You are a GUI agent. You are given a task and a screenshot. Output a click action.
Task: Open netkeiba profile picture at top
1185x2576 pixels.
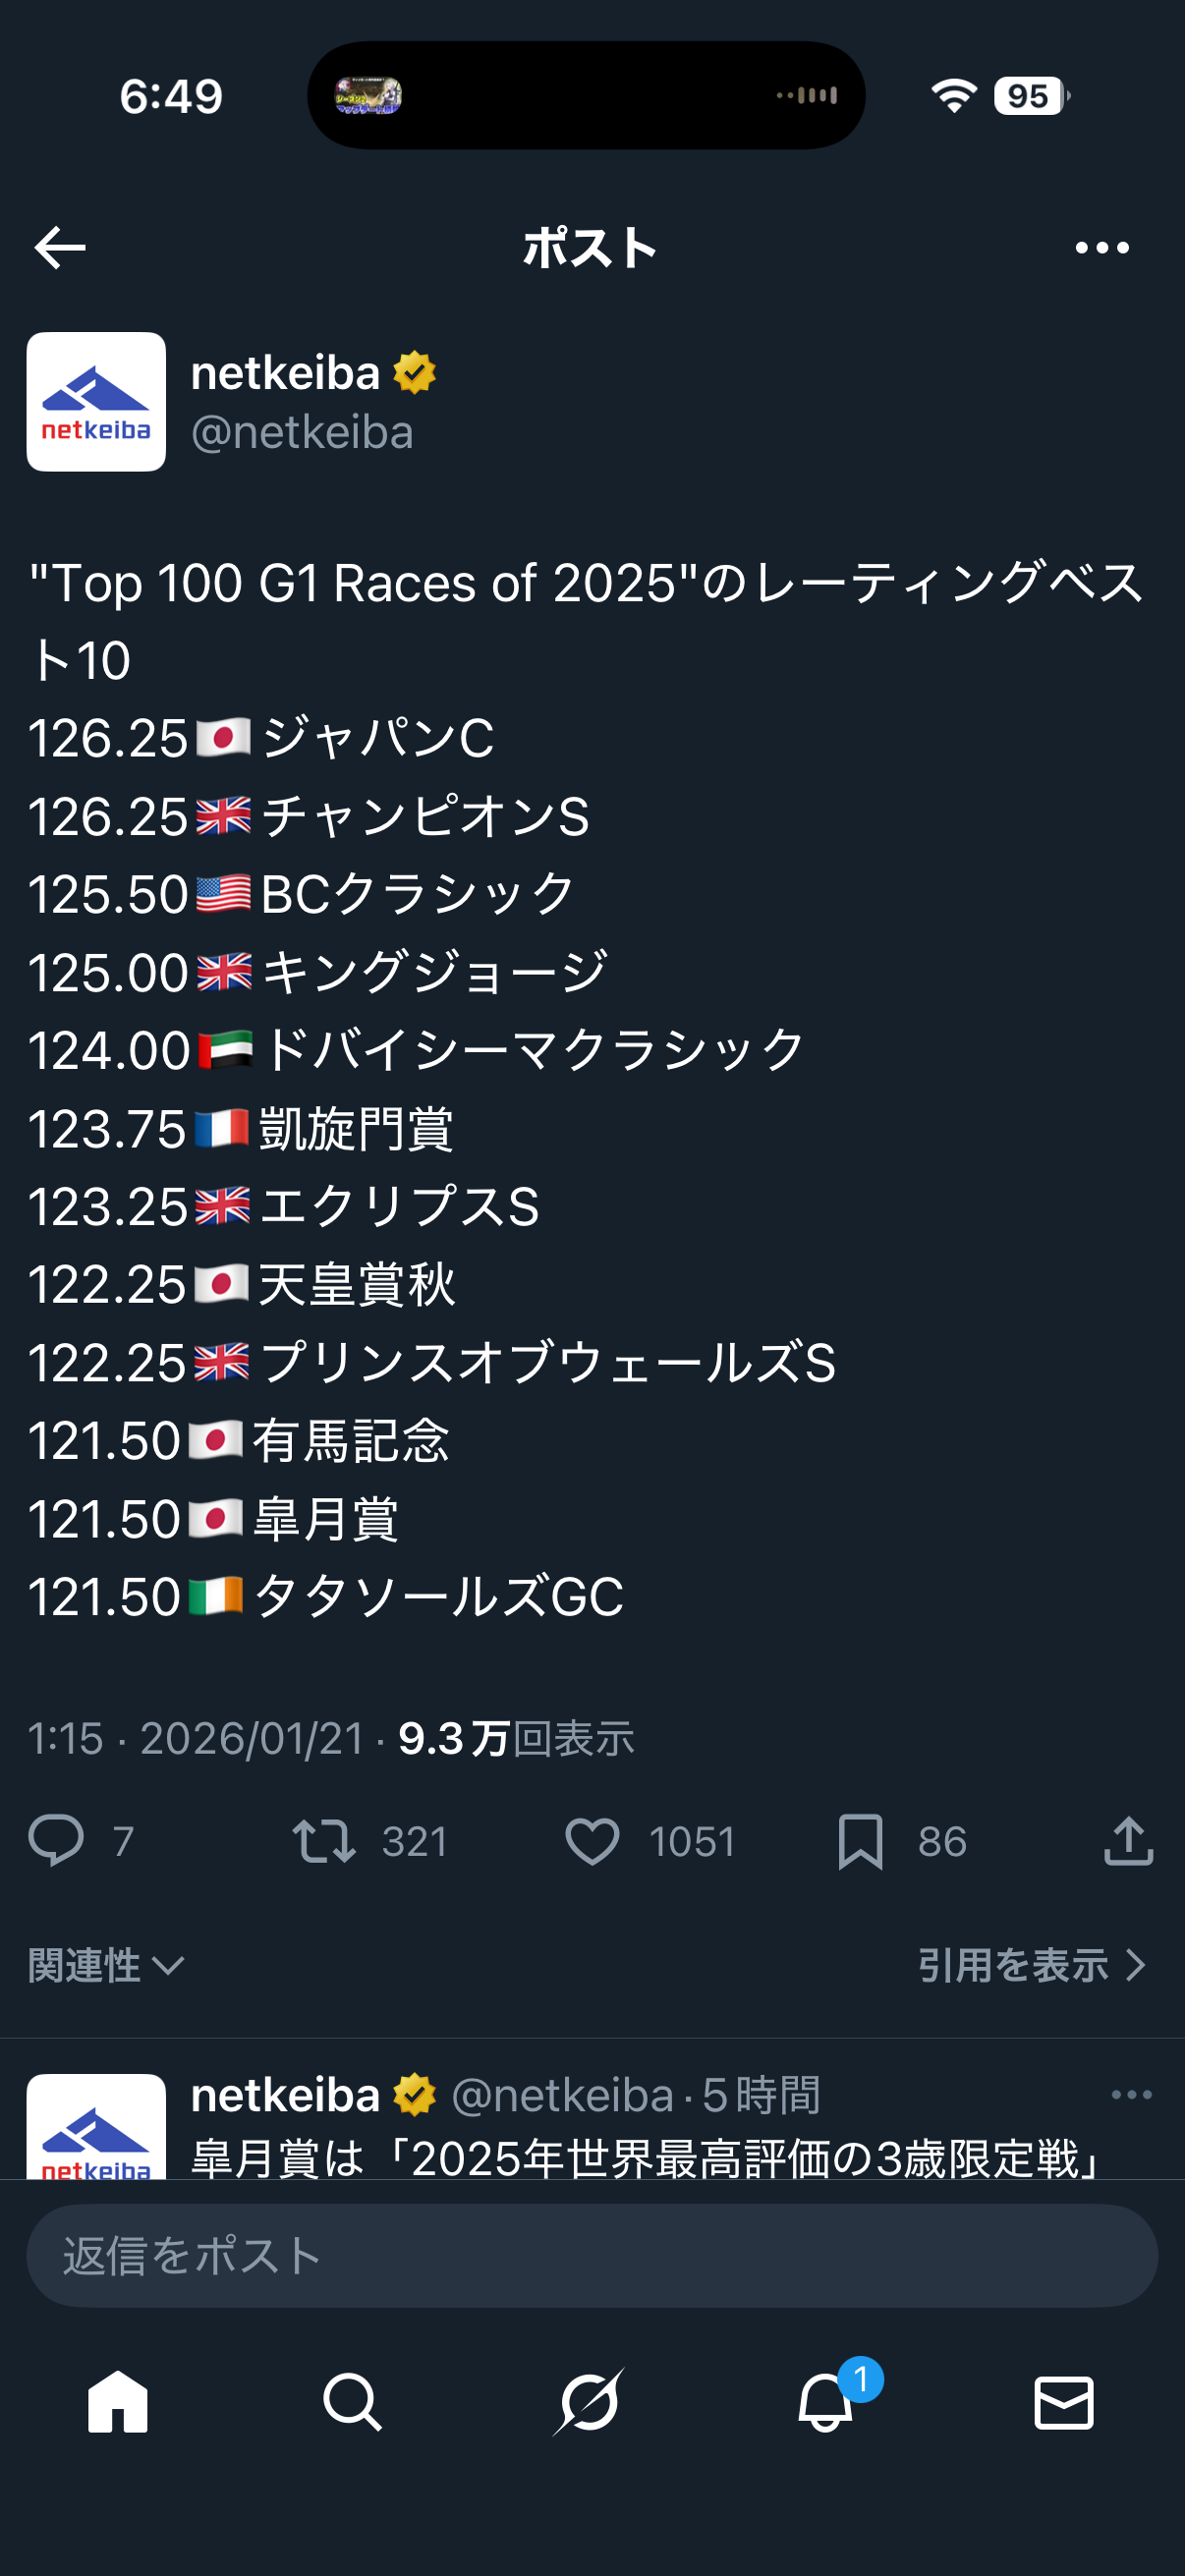(96, 402)
